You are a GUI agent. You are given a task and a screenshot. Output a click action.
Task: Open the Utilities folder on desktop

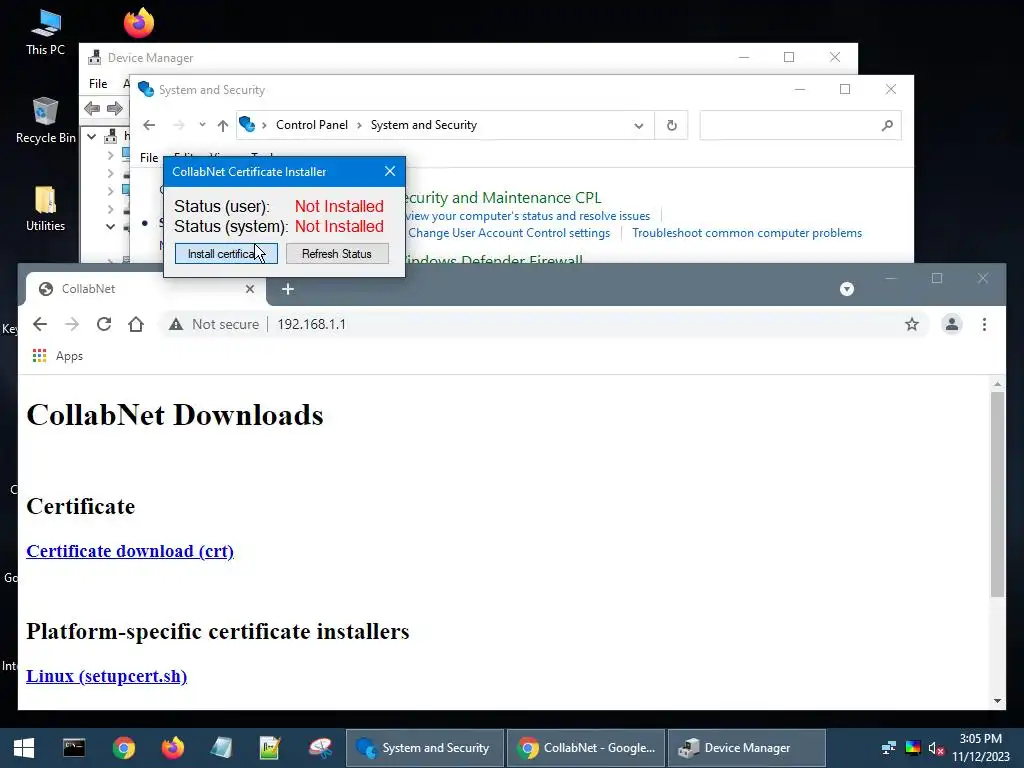[x=45, y=209]
